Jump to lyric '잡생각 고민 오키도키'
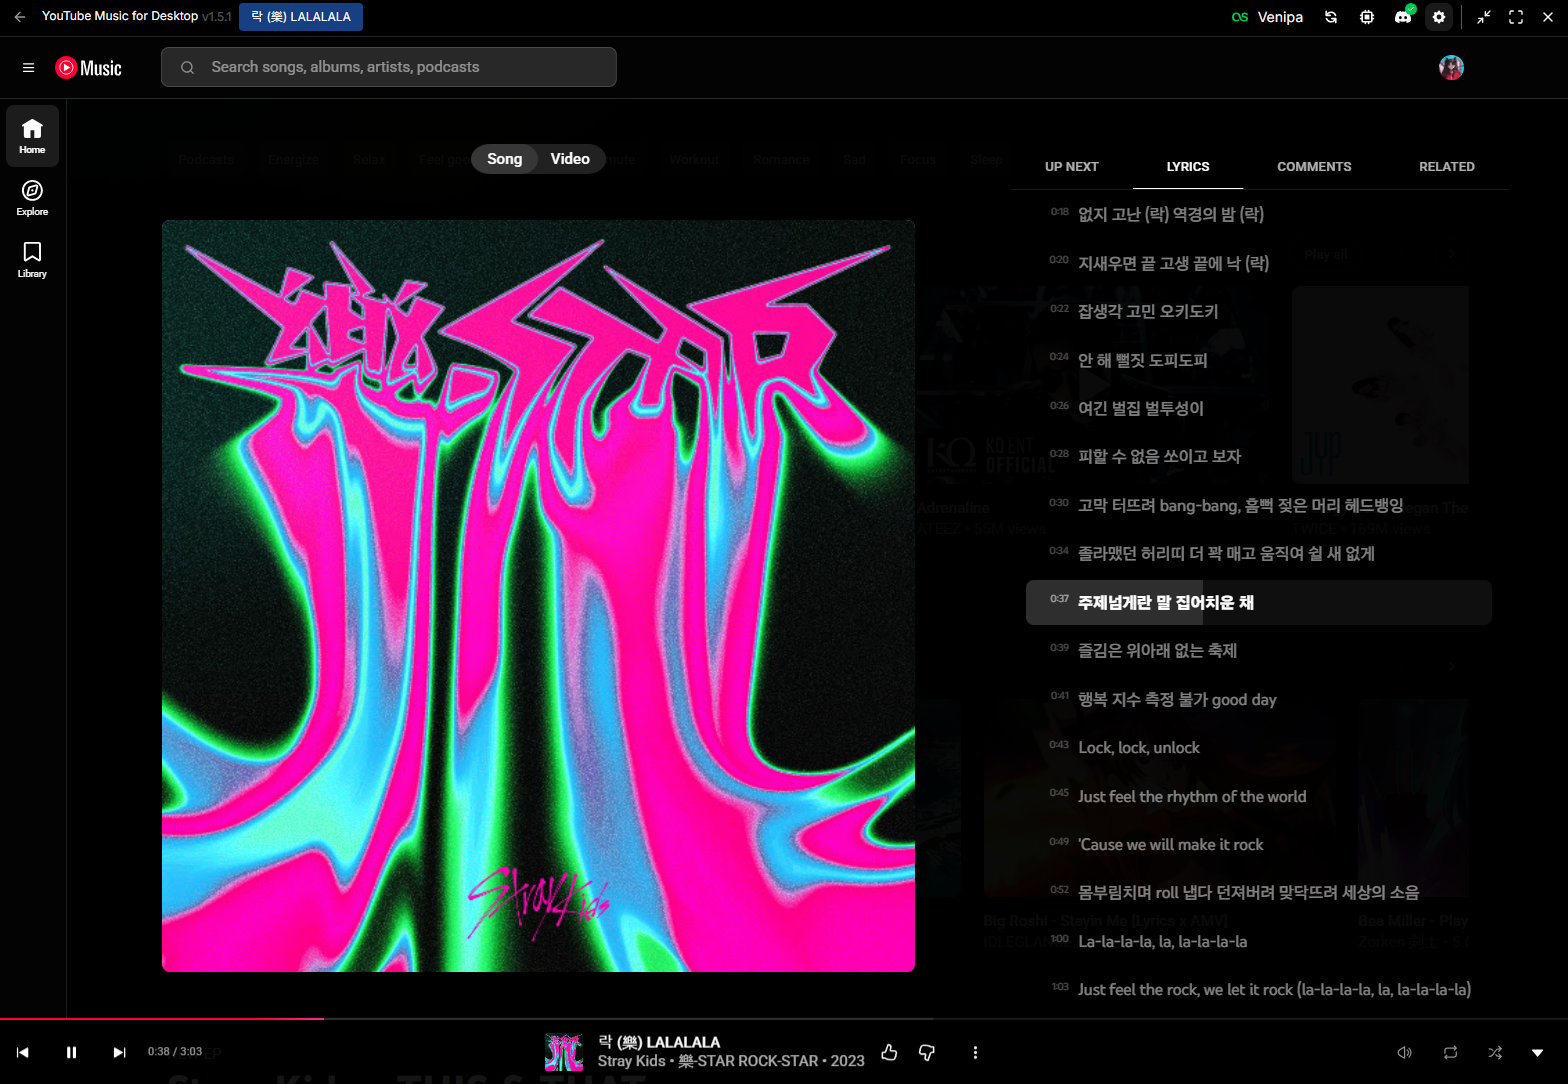The image size is (1568, 1084). click(x=1259, y=311)
